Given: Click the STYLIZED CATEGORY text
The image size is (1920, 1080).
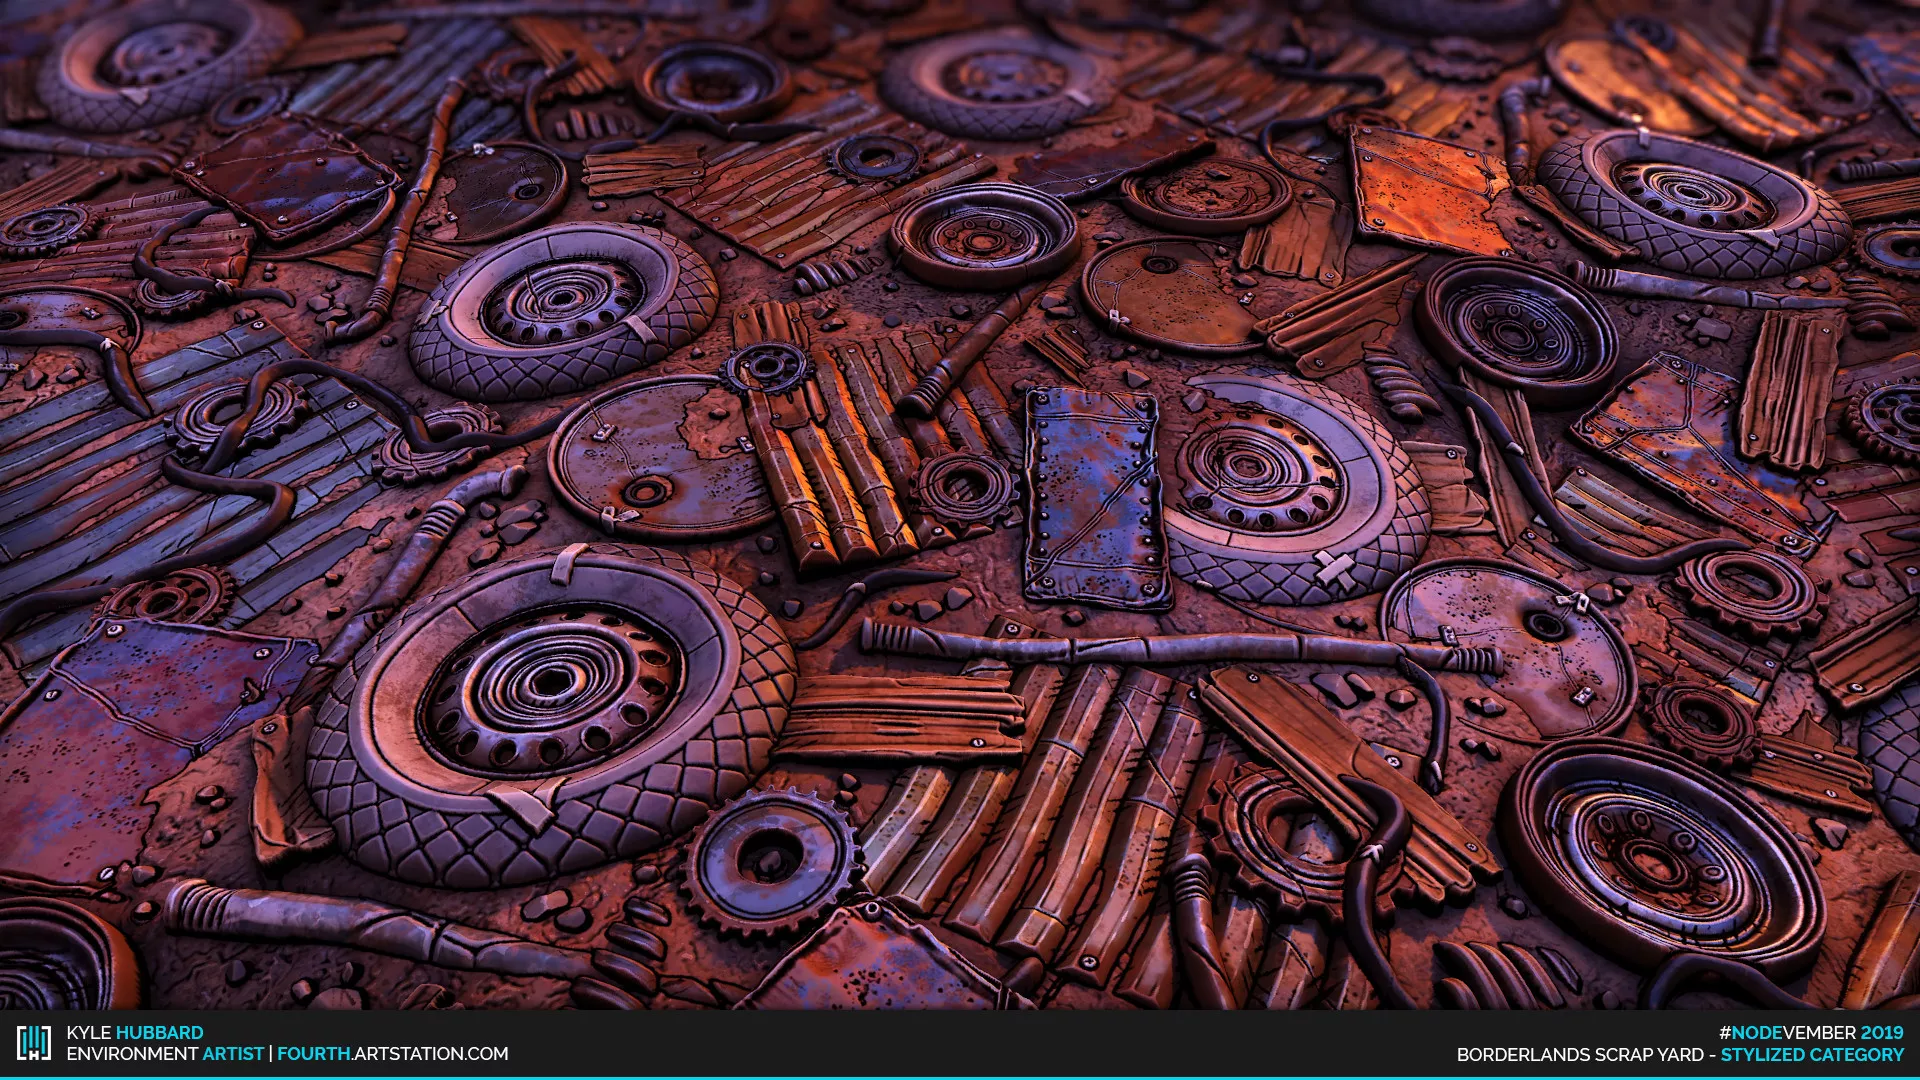Looking at the screenshot, I should (1812, 1054).
